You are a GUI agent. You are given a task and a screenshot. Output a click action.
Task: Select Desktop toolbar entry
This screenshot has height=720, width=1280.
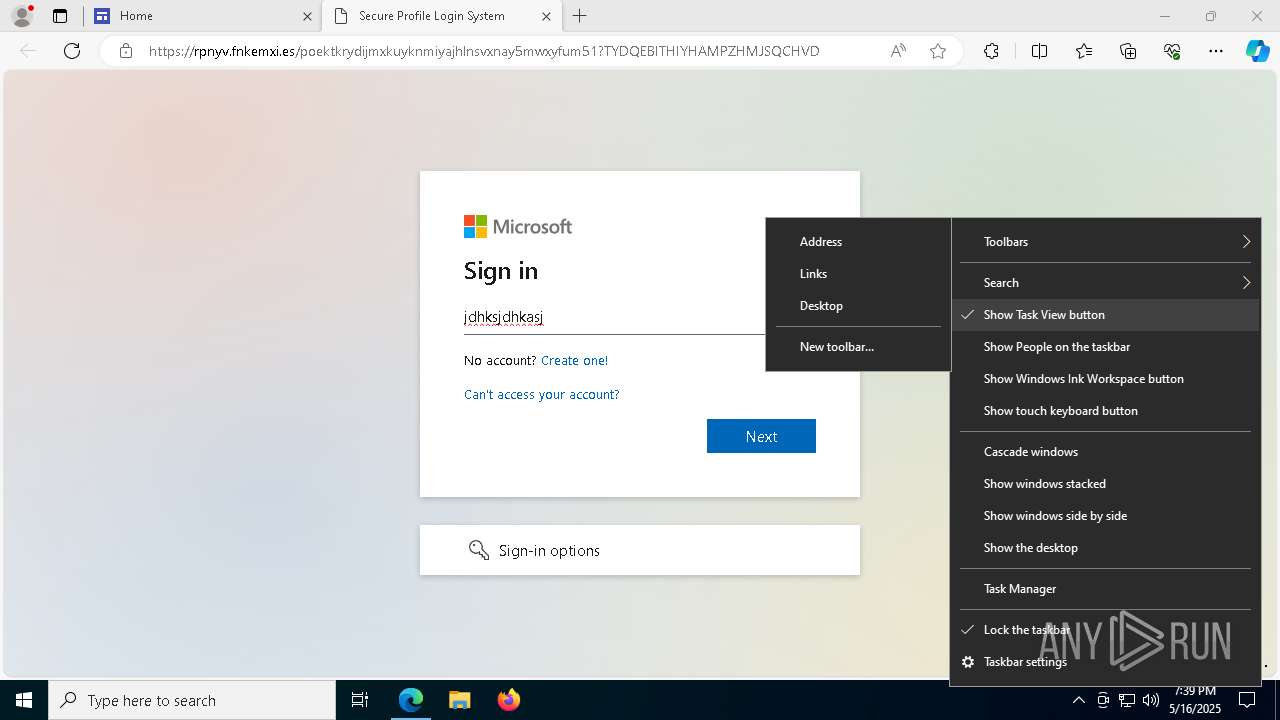(858, 305)
